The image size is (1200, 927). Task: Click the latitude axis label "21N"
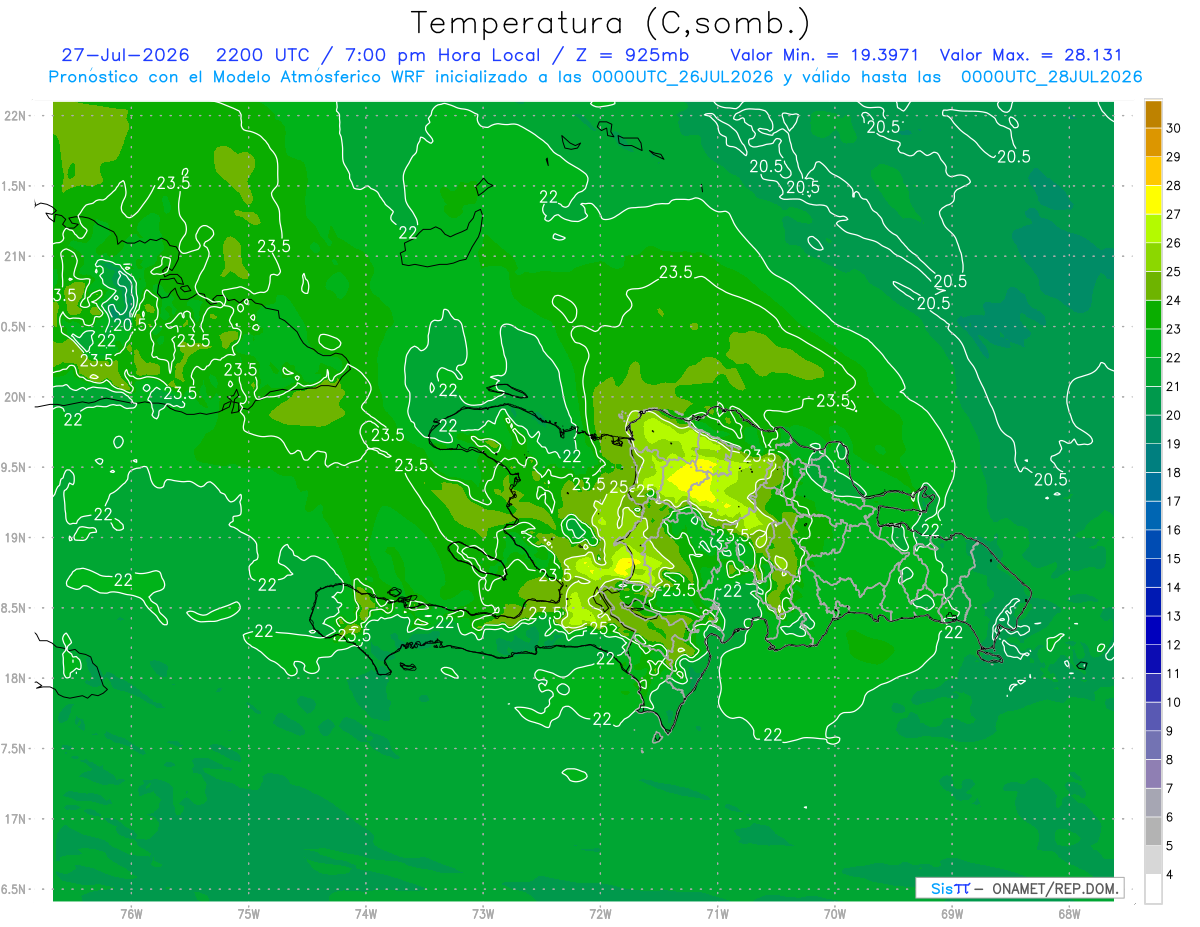pos(16,257)
